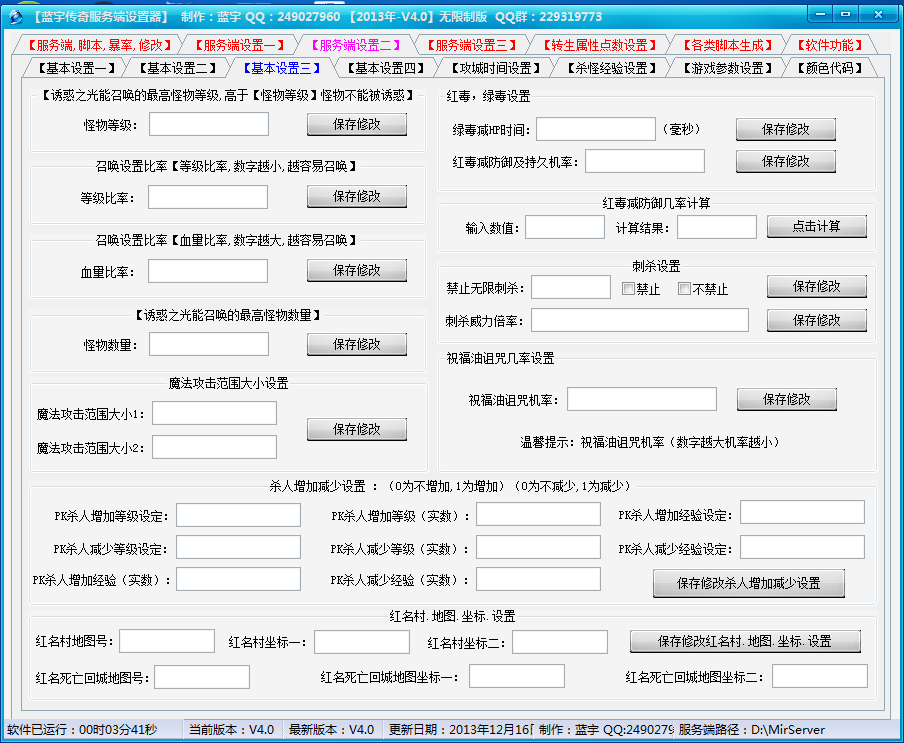This screenshot has height=743, width=904.
Task: Focus the 刺杀威力倍率 text box
Action: click(x=639, y=320)
